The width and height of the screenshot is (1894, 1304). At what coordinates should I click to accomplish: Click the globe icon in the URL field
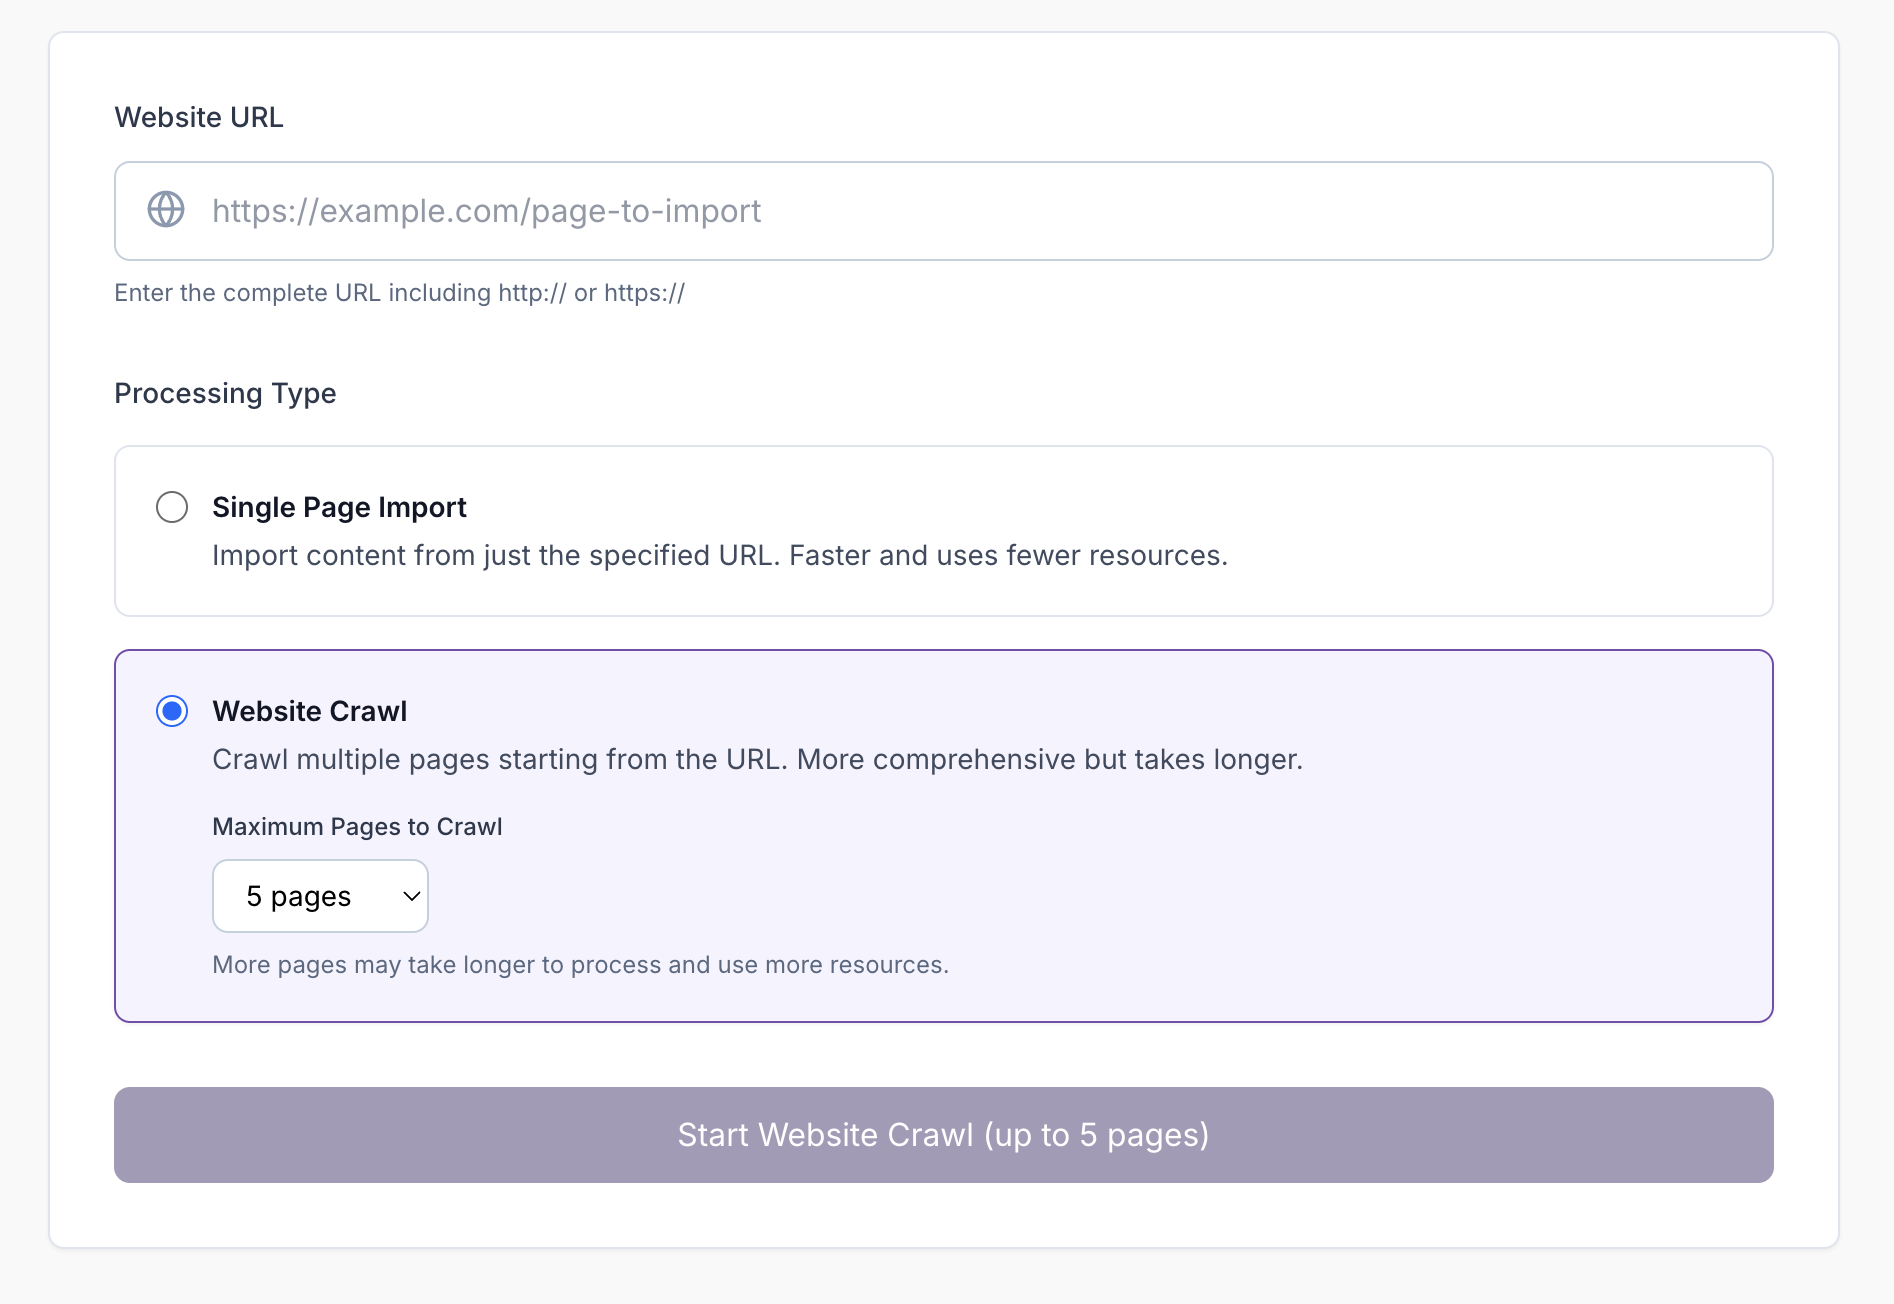[166, 210]
